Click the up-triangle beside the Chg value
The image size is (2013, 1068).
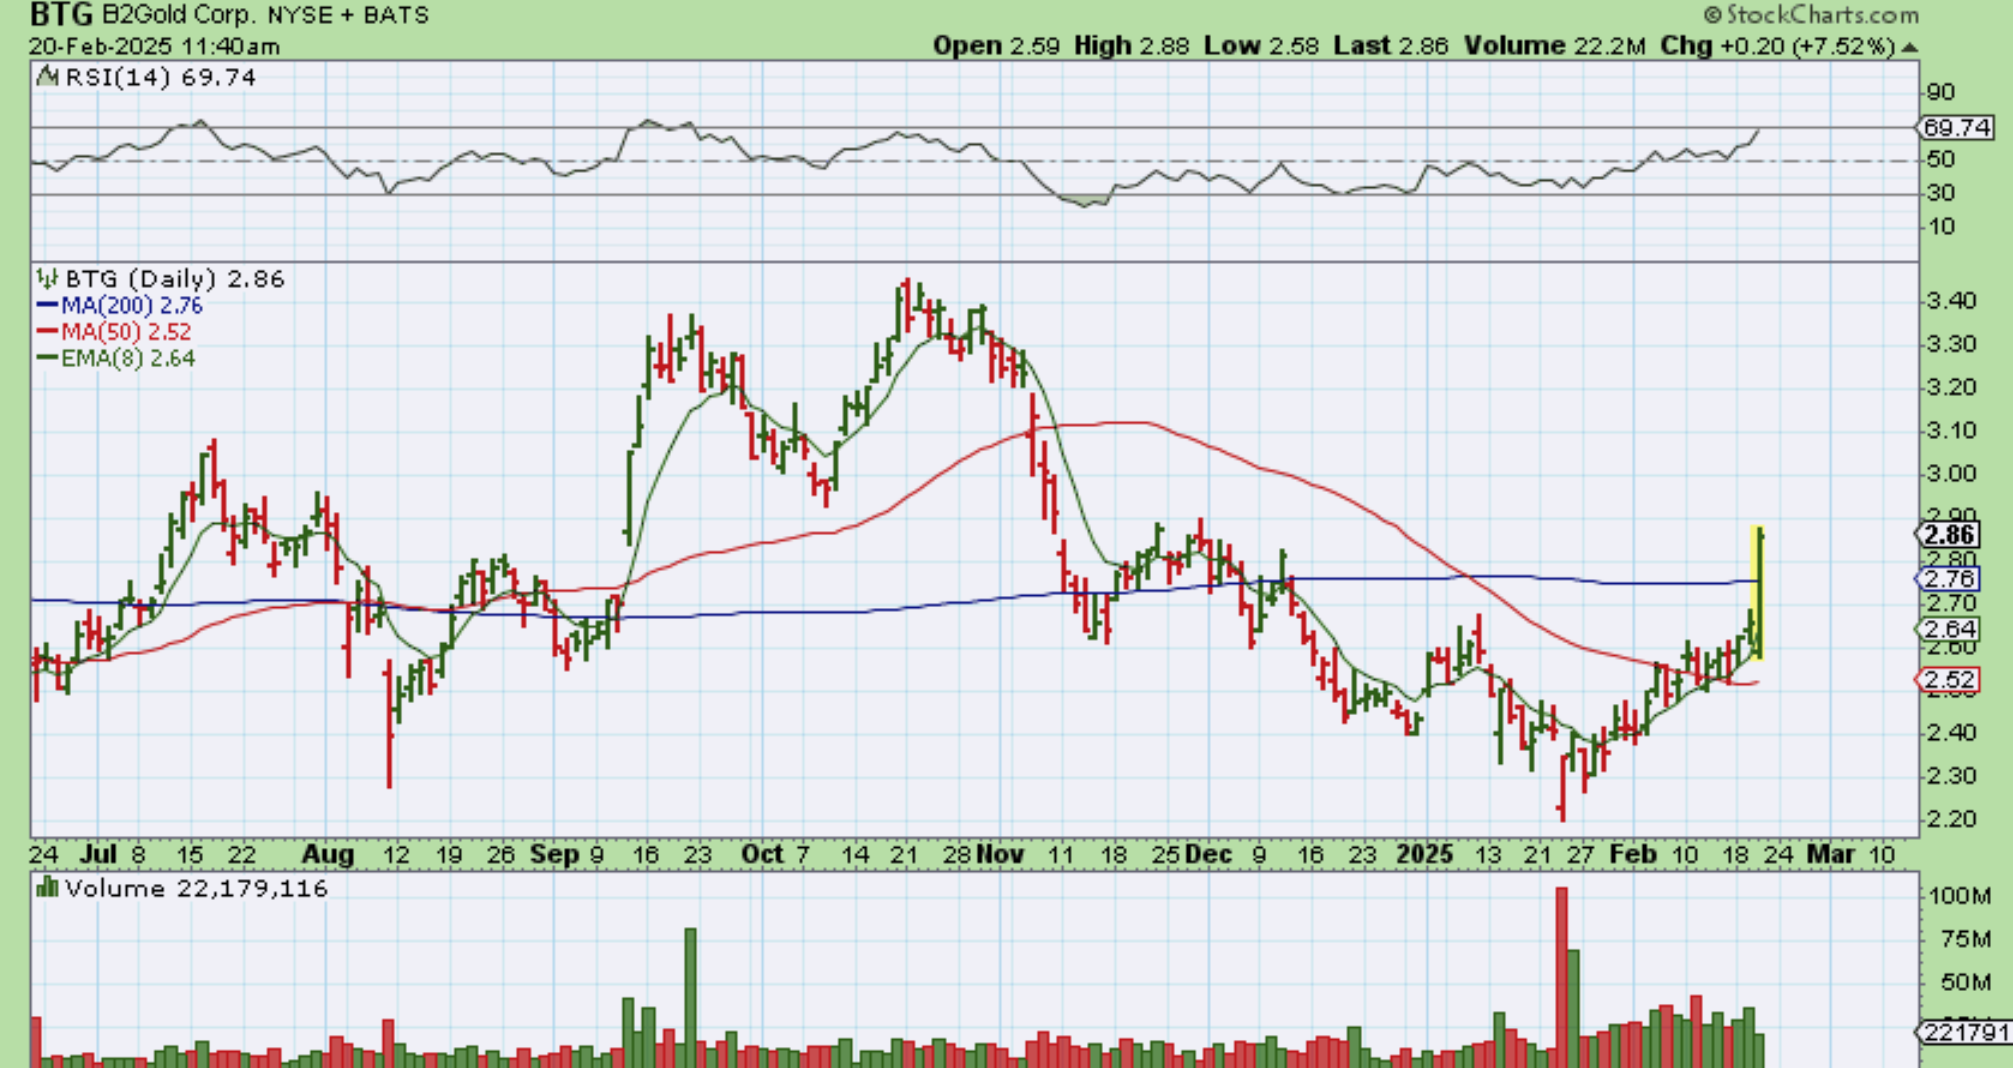(1909, 47)
